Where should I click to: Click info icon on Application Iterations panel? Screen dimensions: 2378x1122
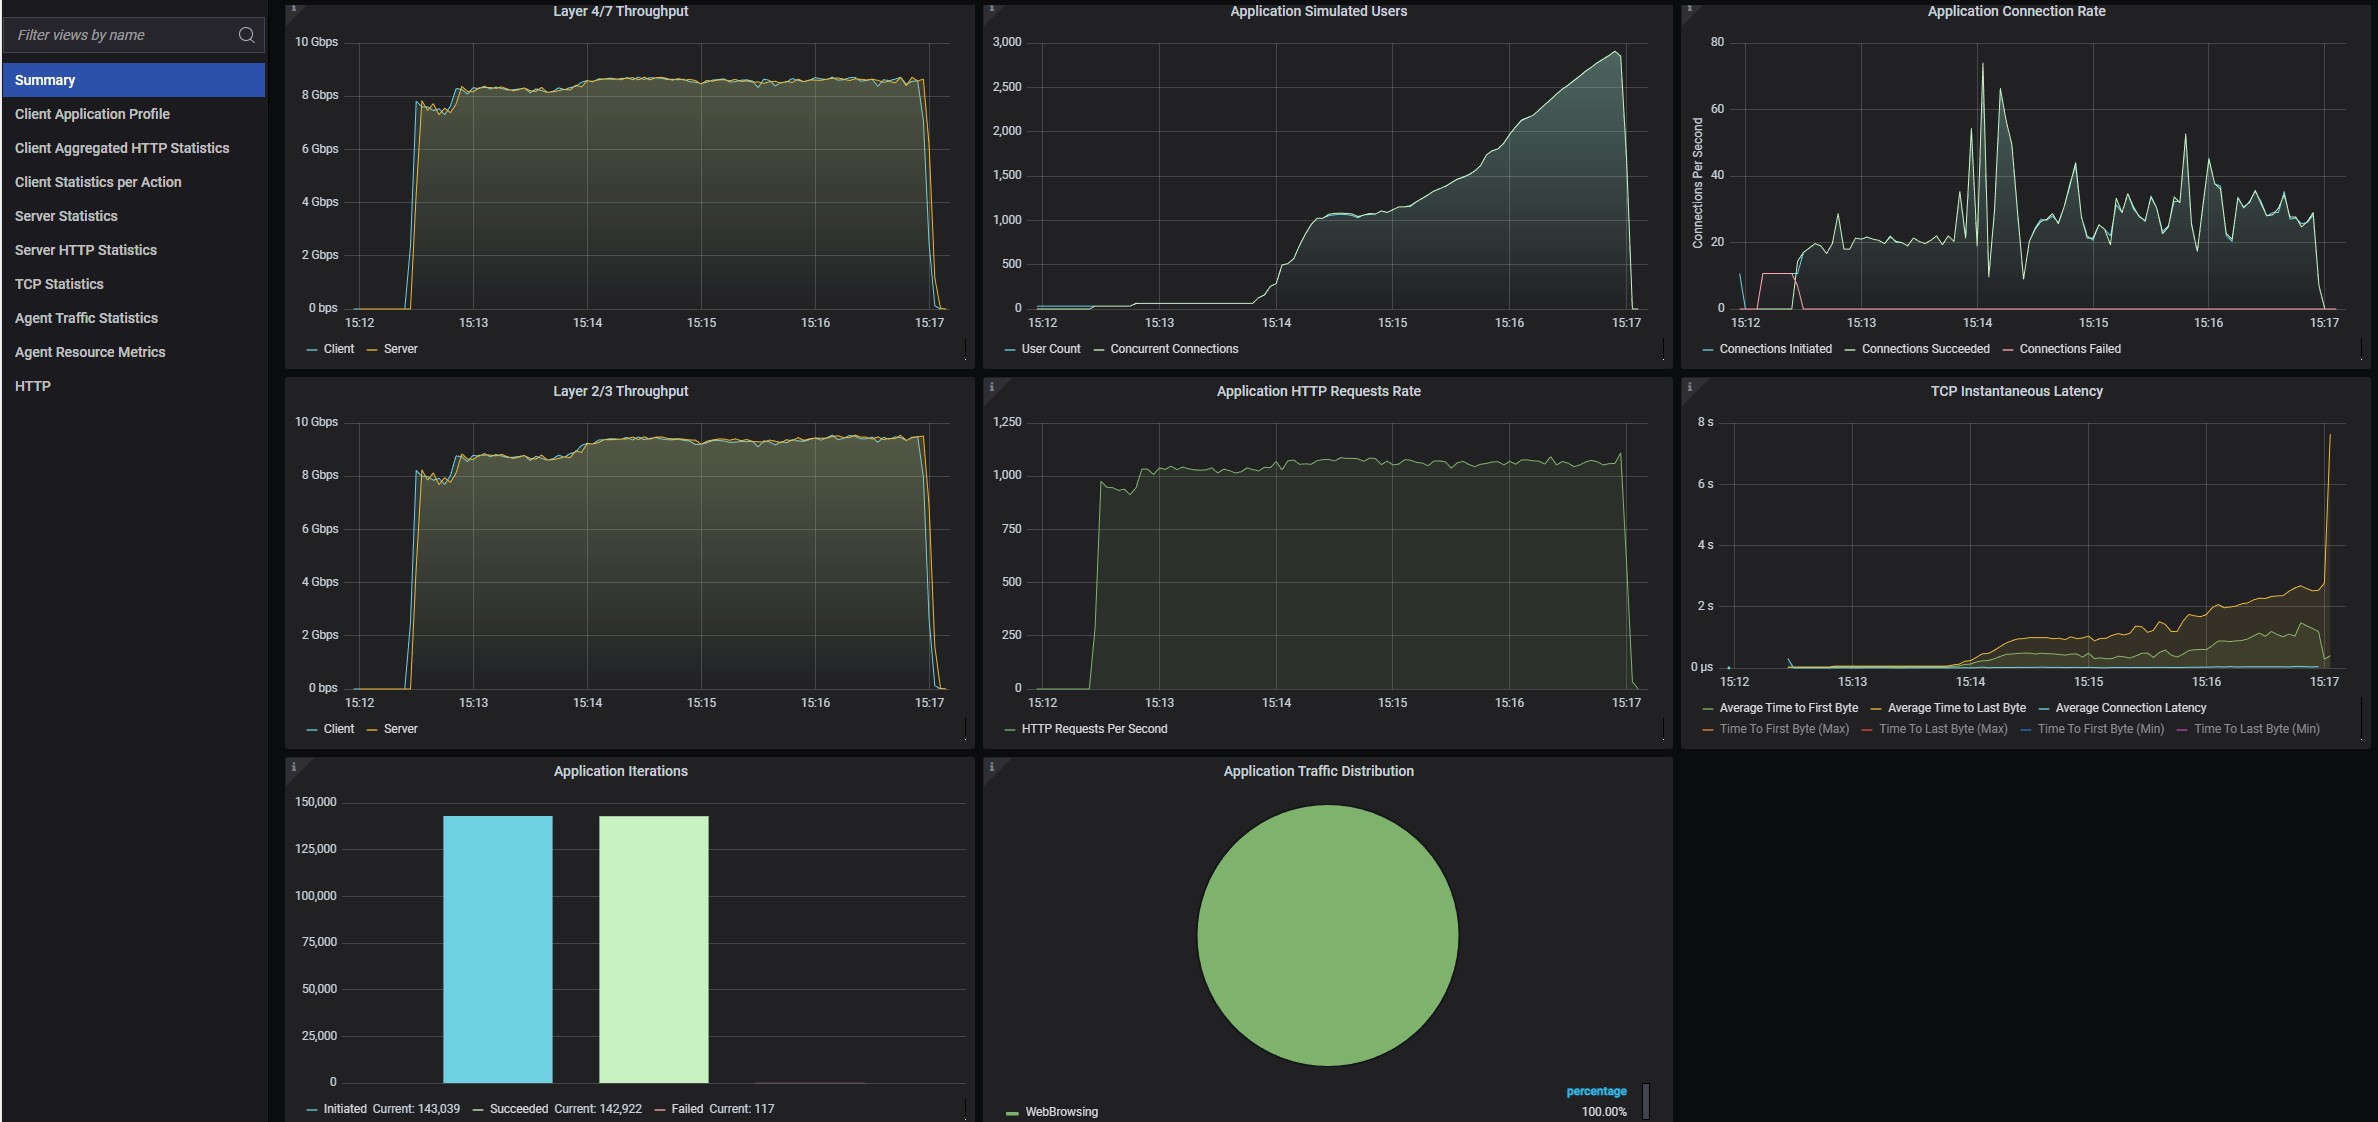pyautogui.click(x=293, y=767)
